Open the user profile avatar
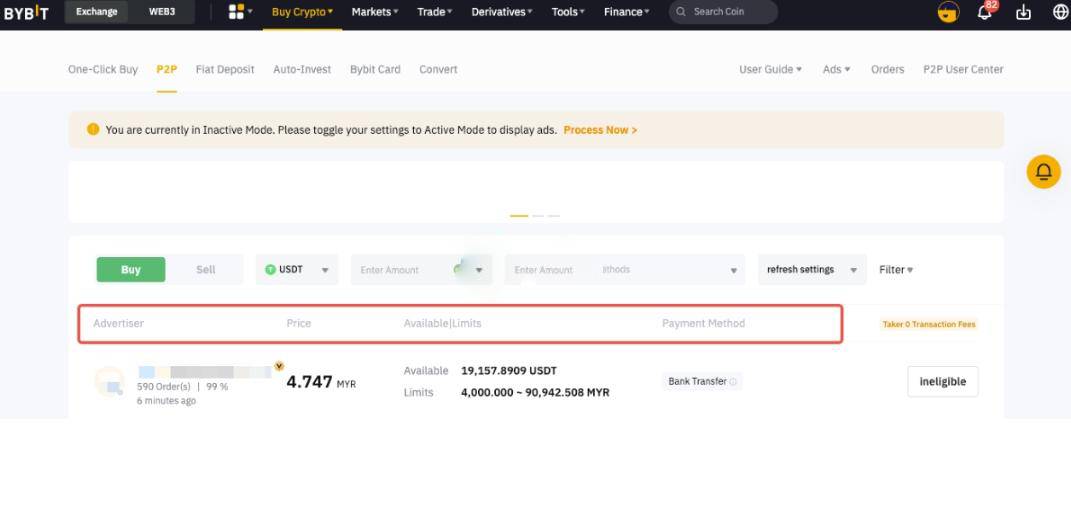Image resolution: width=1071 pixels, height=527 pixels. [x=948, y=13]
